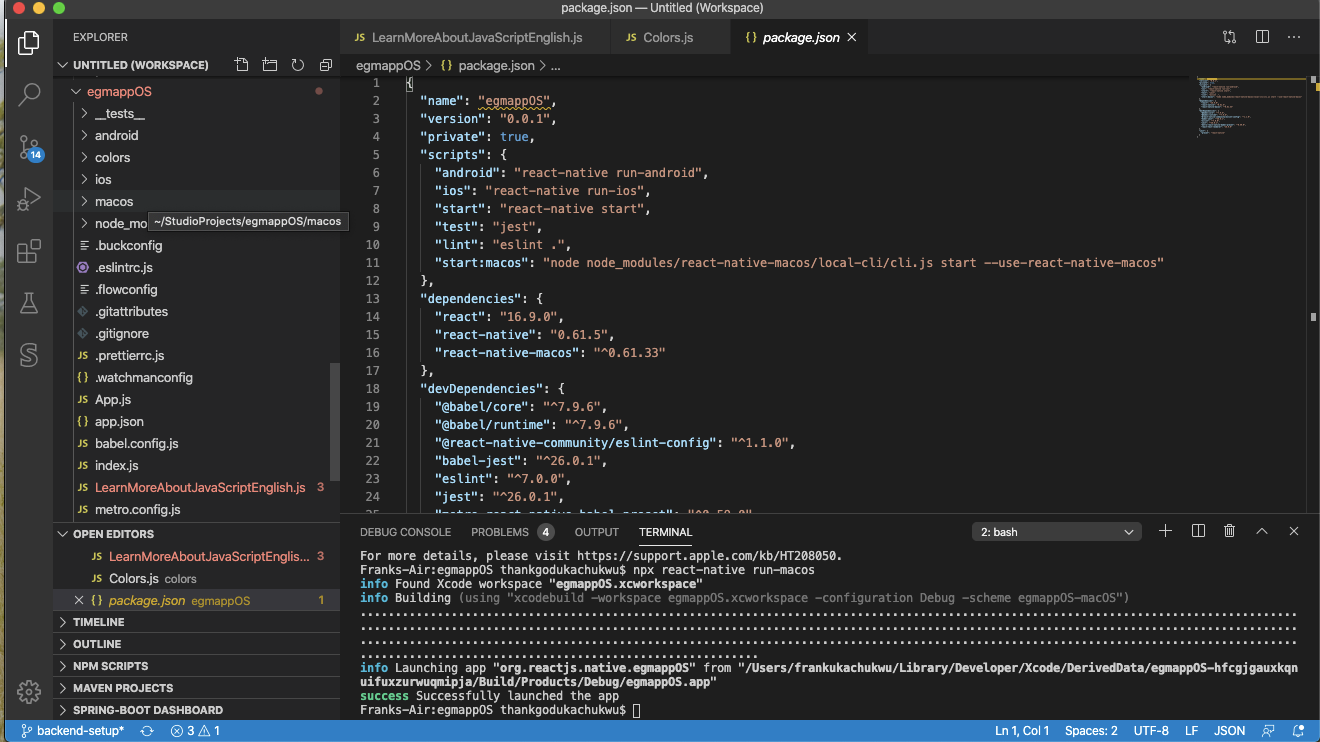Open the Search view
Viewport: 1320px width, 742px height.
coord(29,96)
